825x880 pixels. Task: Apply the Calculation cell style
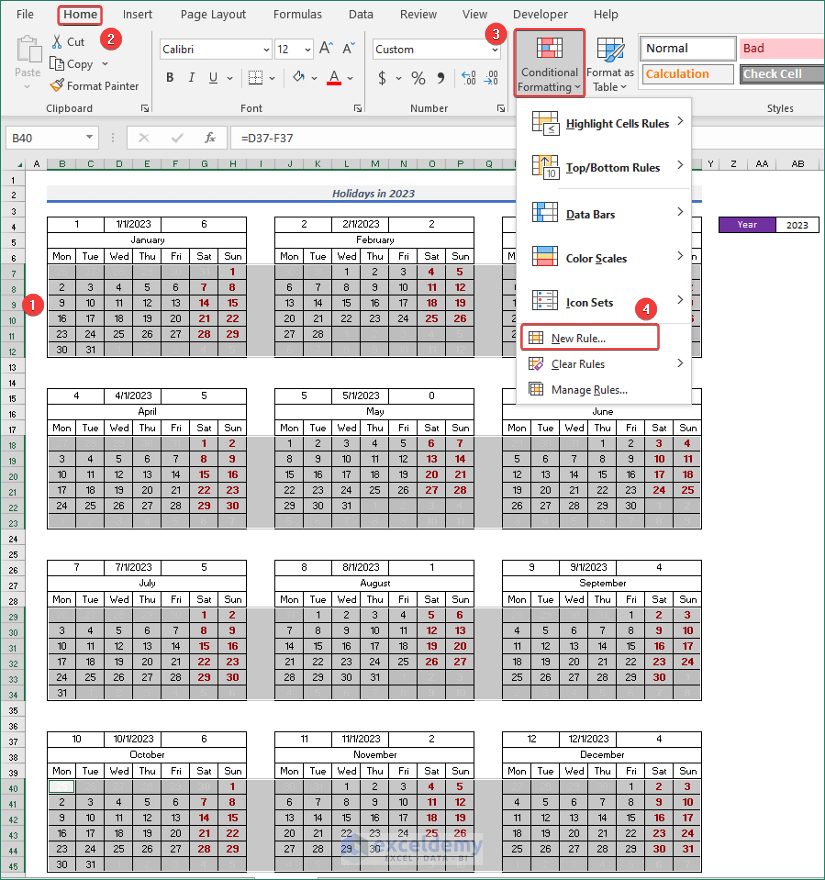(688, 74)
